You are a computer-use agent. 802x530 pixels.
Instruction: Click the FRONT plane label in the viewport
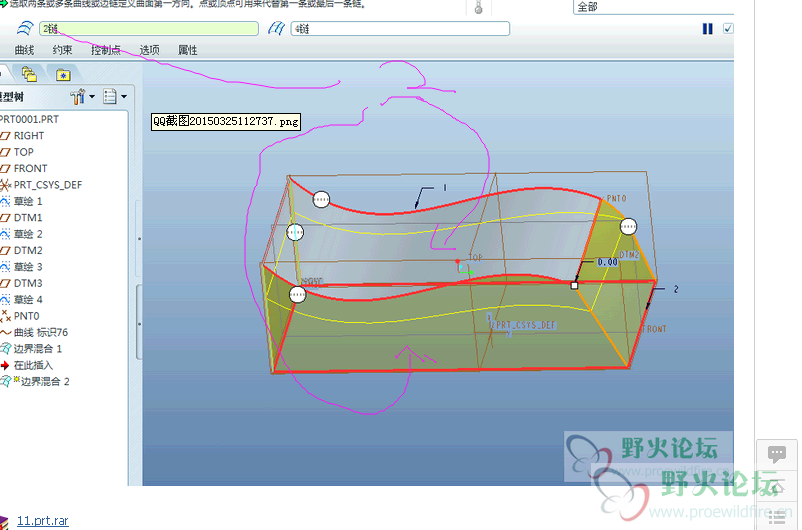pos(654,329)
